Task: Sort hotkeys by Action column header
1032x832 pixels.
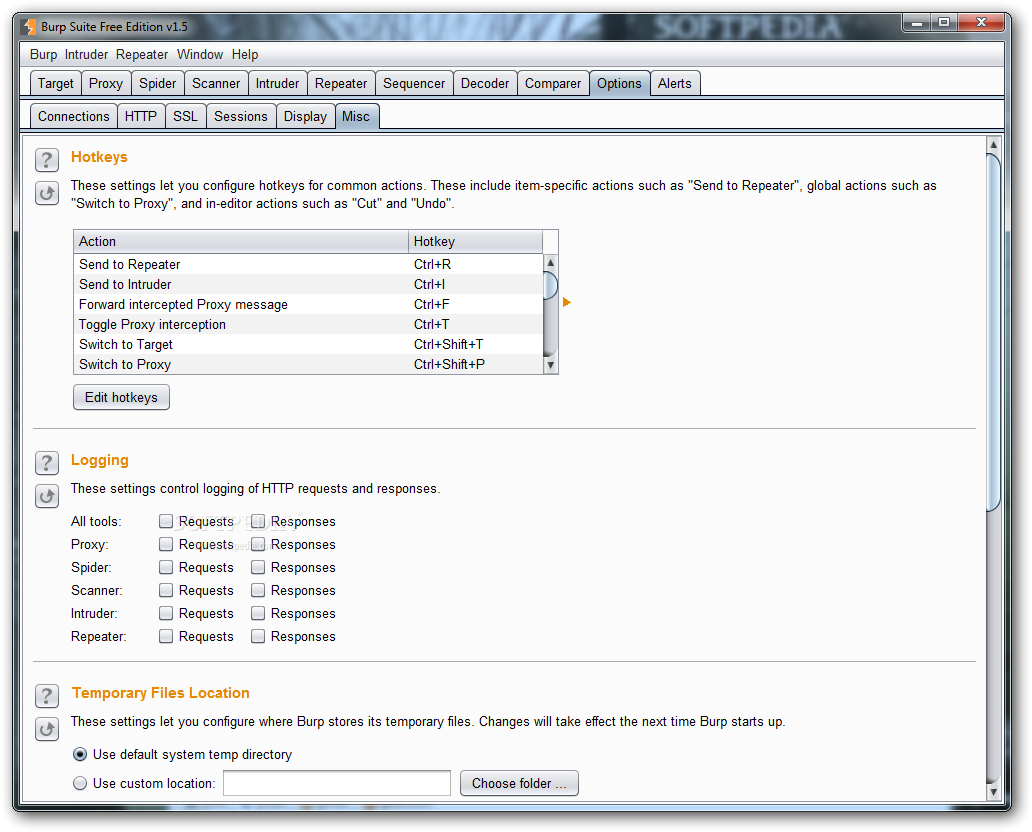Action: (x=241, y=242)
